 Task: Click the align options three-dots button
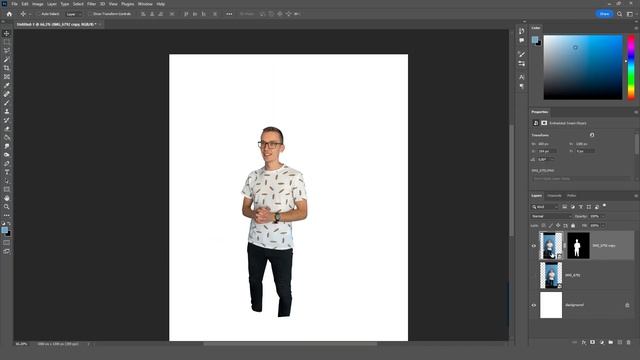tap(229, 14)
